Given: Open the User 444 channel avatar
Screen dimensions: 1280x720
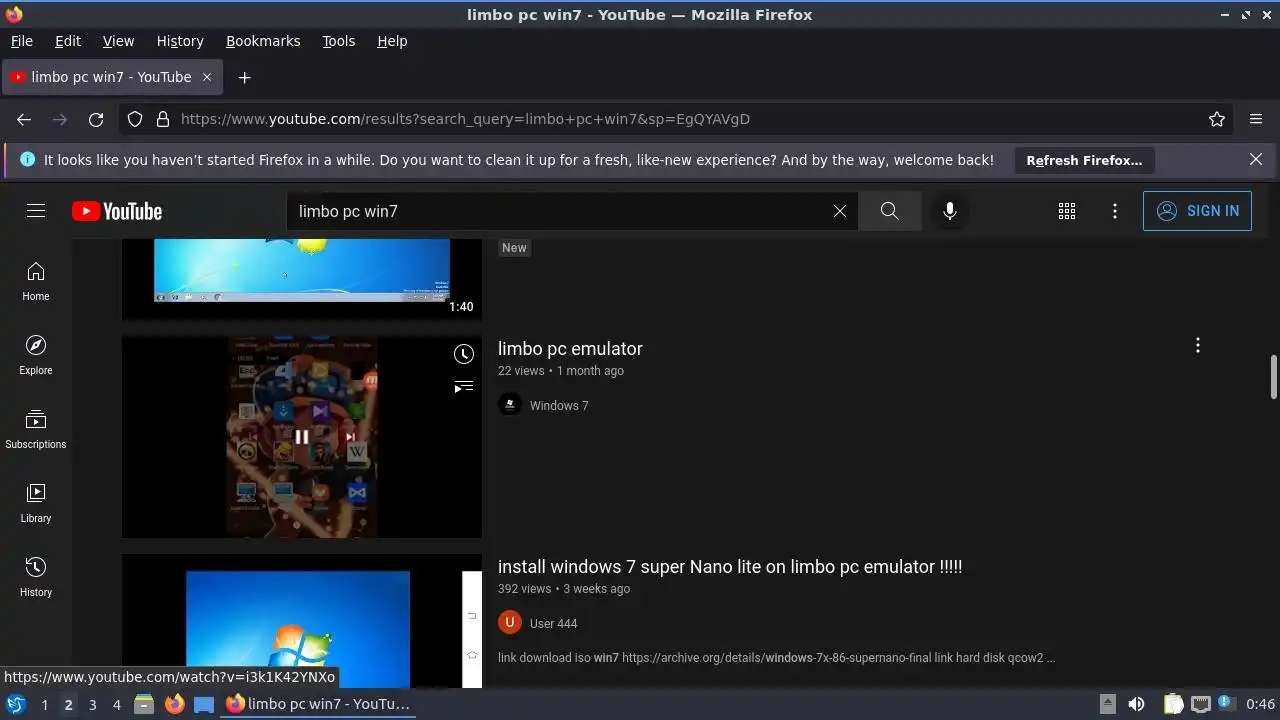Looking at the screenshot, I should 510,623.
